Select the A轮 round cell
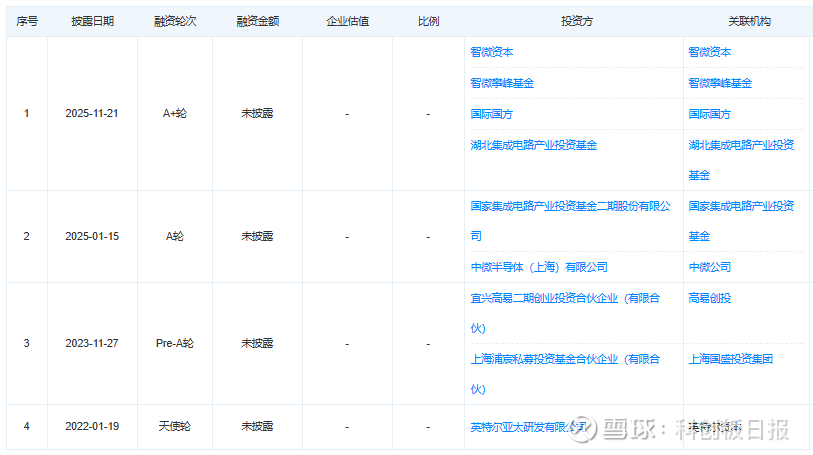This screenshot has width=813, height=455. pyautogui.click(x=175, y=236)
